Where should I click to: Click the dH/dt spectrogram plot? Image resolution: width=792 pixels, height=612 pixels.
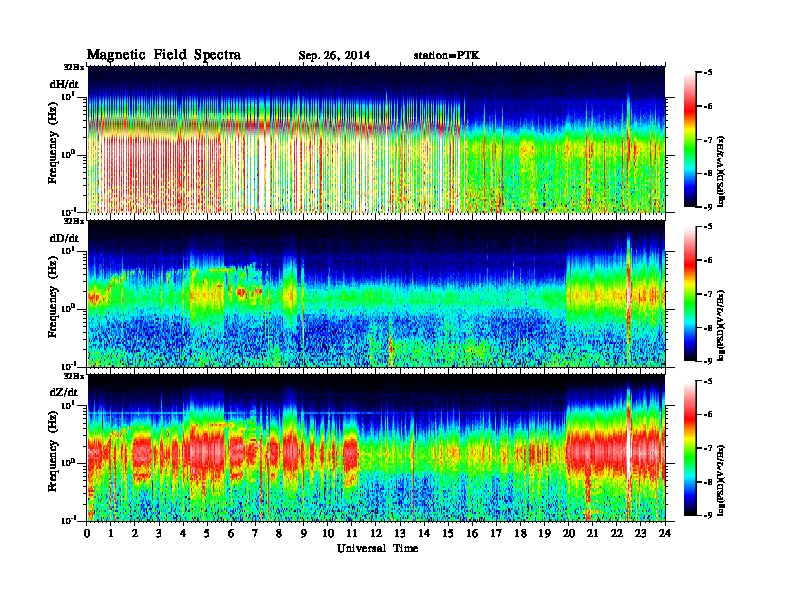pyautogui.click(x=376, y=139)
